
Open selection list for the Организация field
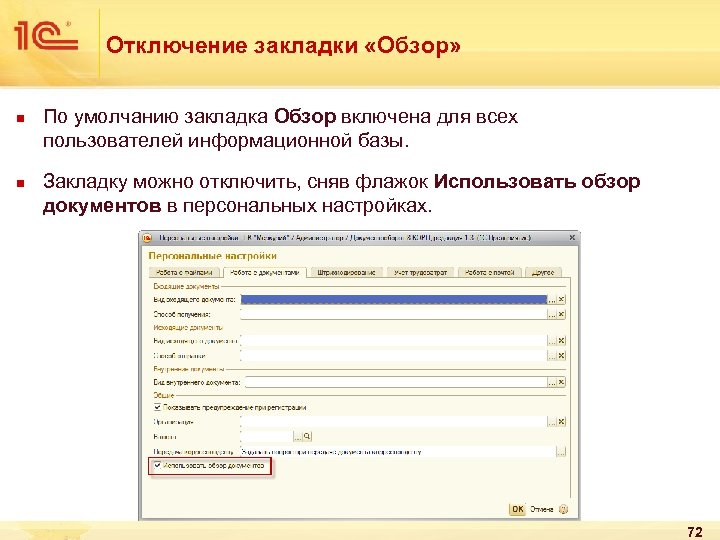[x=552, y=422]
